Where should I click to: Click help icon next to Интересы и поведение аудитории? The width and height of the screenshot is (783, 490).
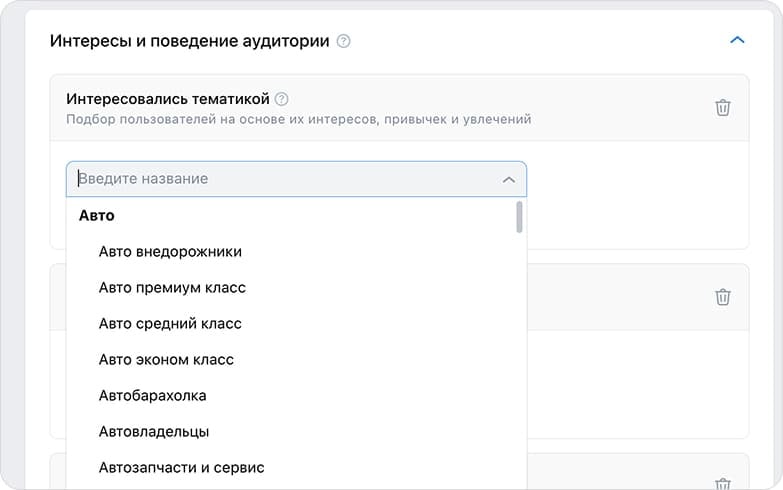click(344, 41)
